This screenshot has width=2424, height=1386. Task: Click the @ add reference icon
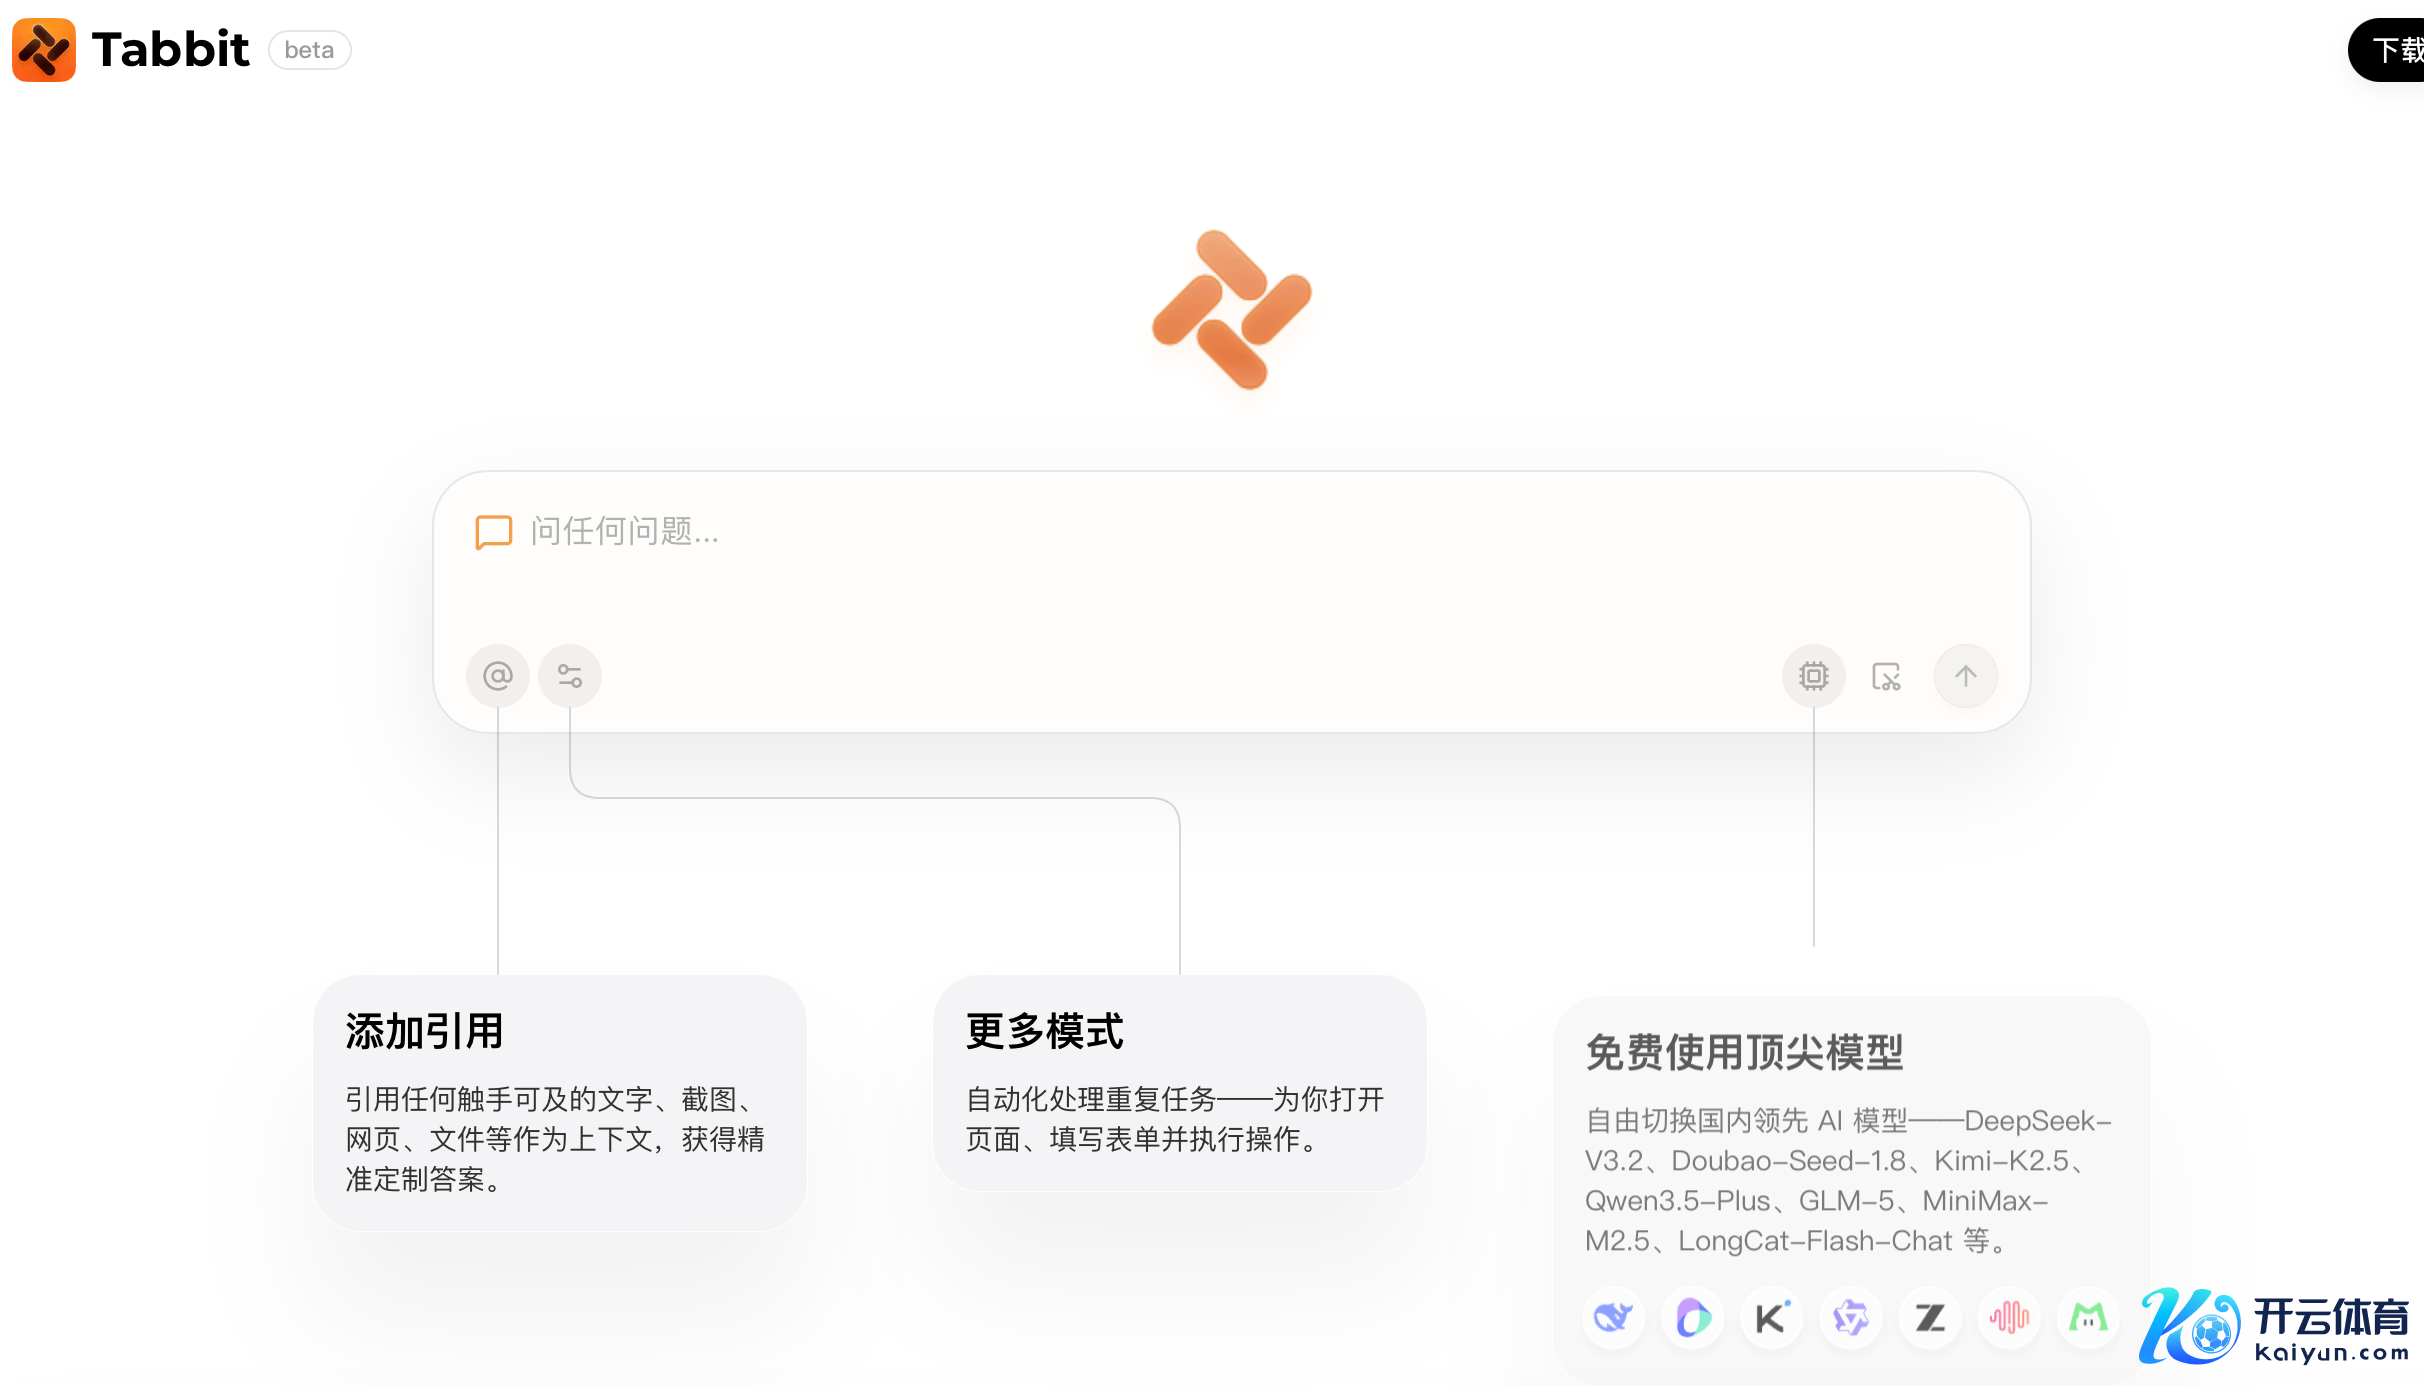click(497, 677)
